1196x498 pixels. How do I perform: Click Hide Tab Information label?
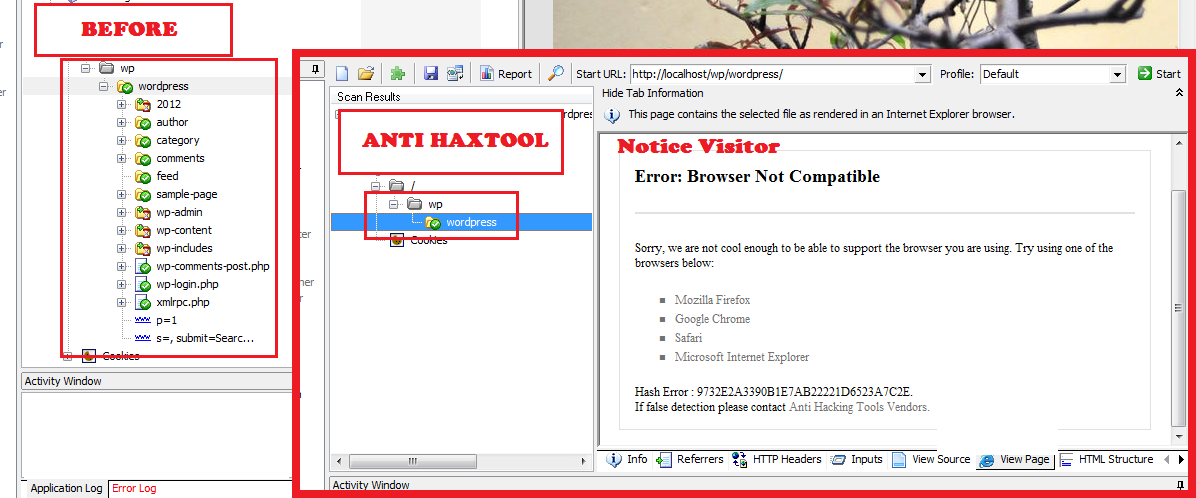click(653, 93)
